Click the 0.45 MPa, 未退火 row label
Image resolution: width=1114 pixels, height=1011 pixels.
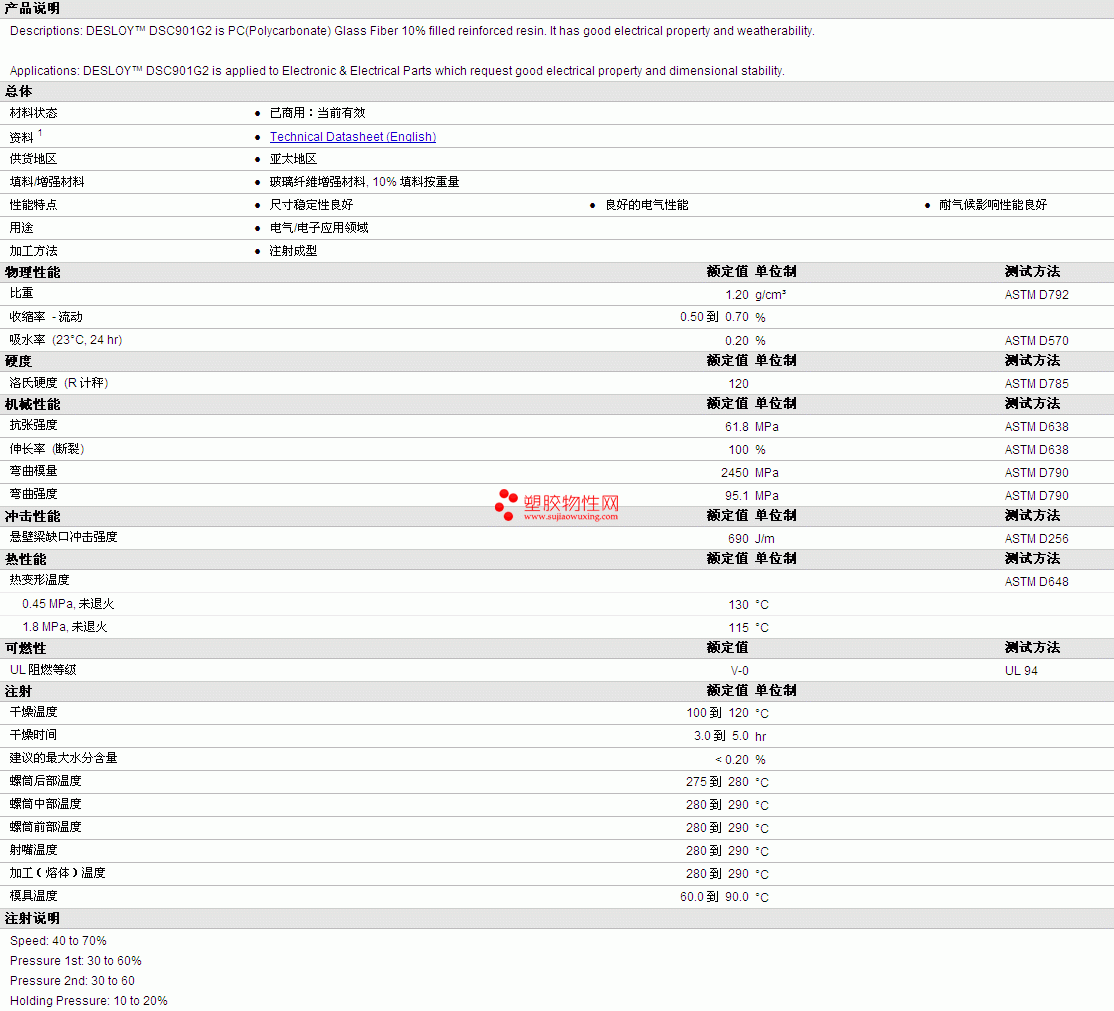[68, 604]
